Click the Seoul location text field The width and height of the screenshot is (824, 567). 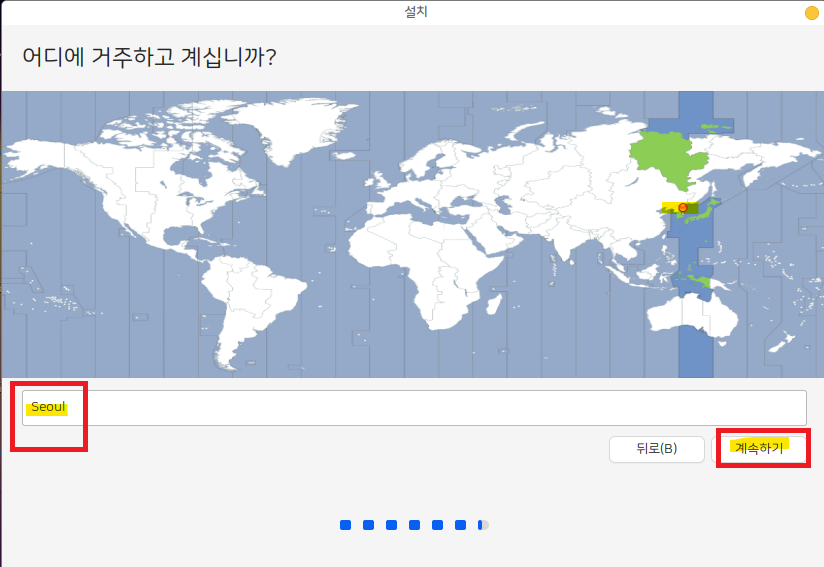(414, 408)
